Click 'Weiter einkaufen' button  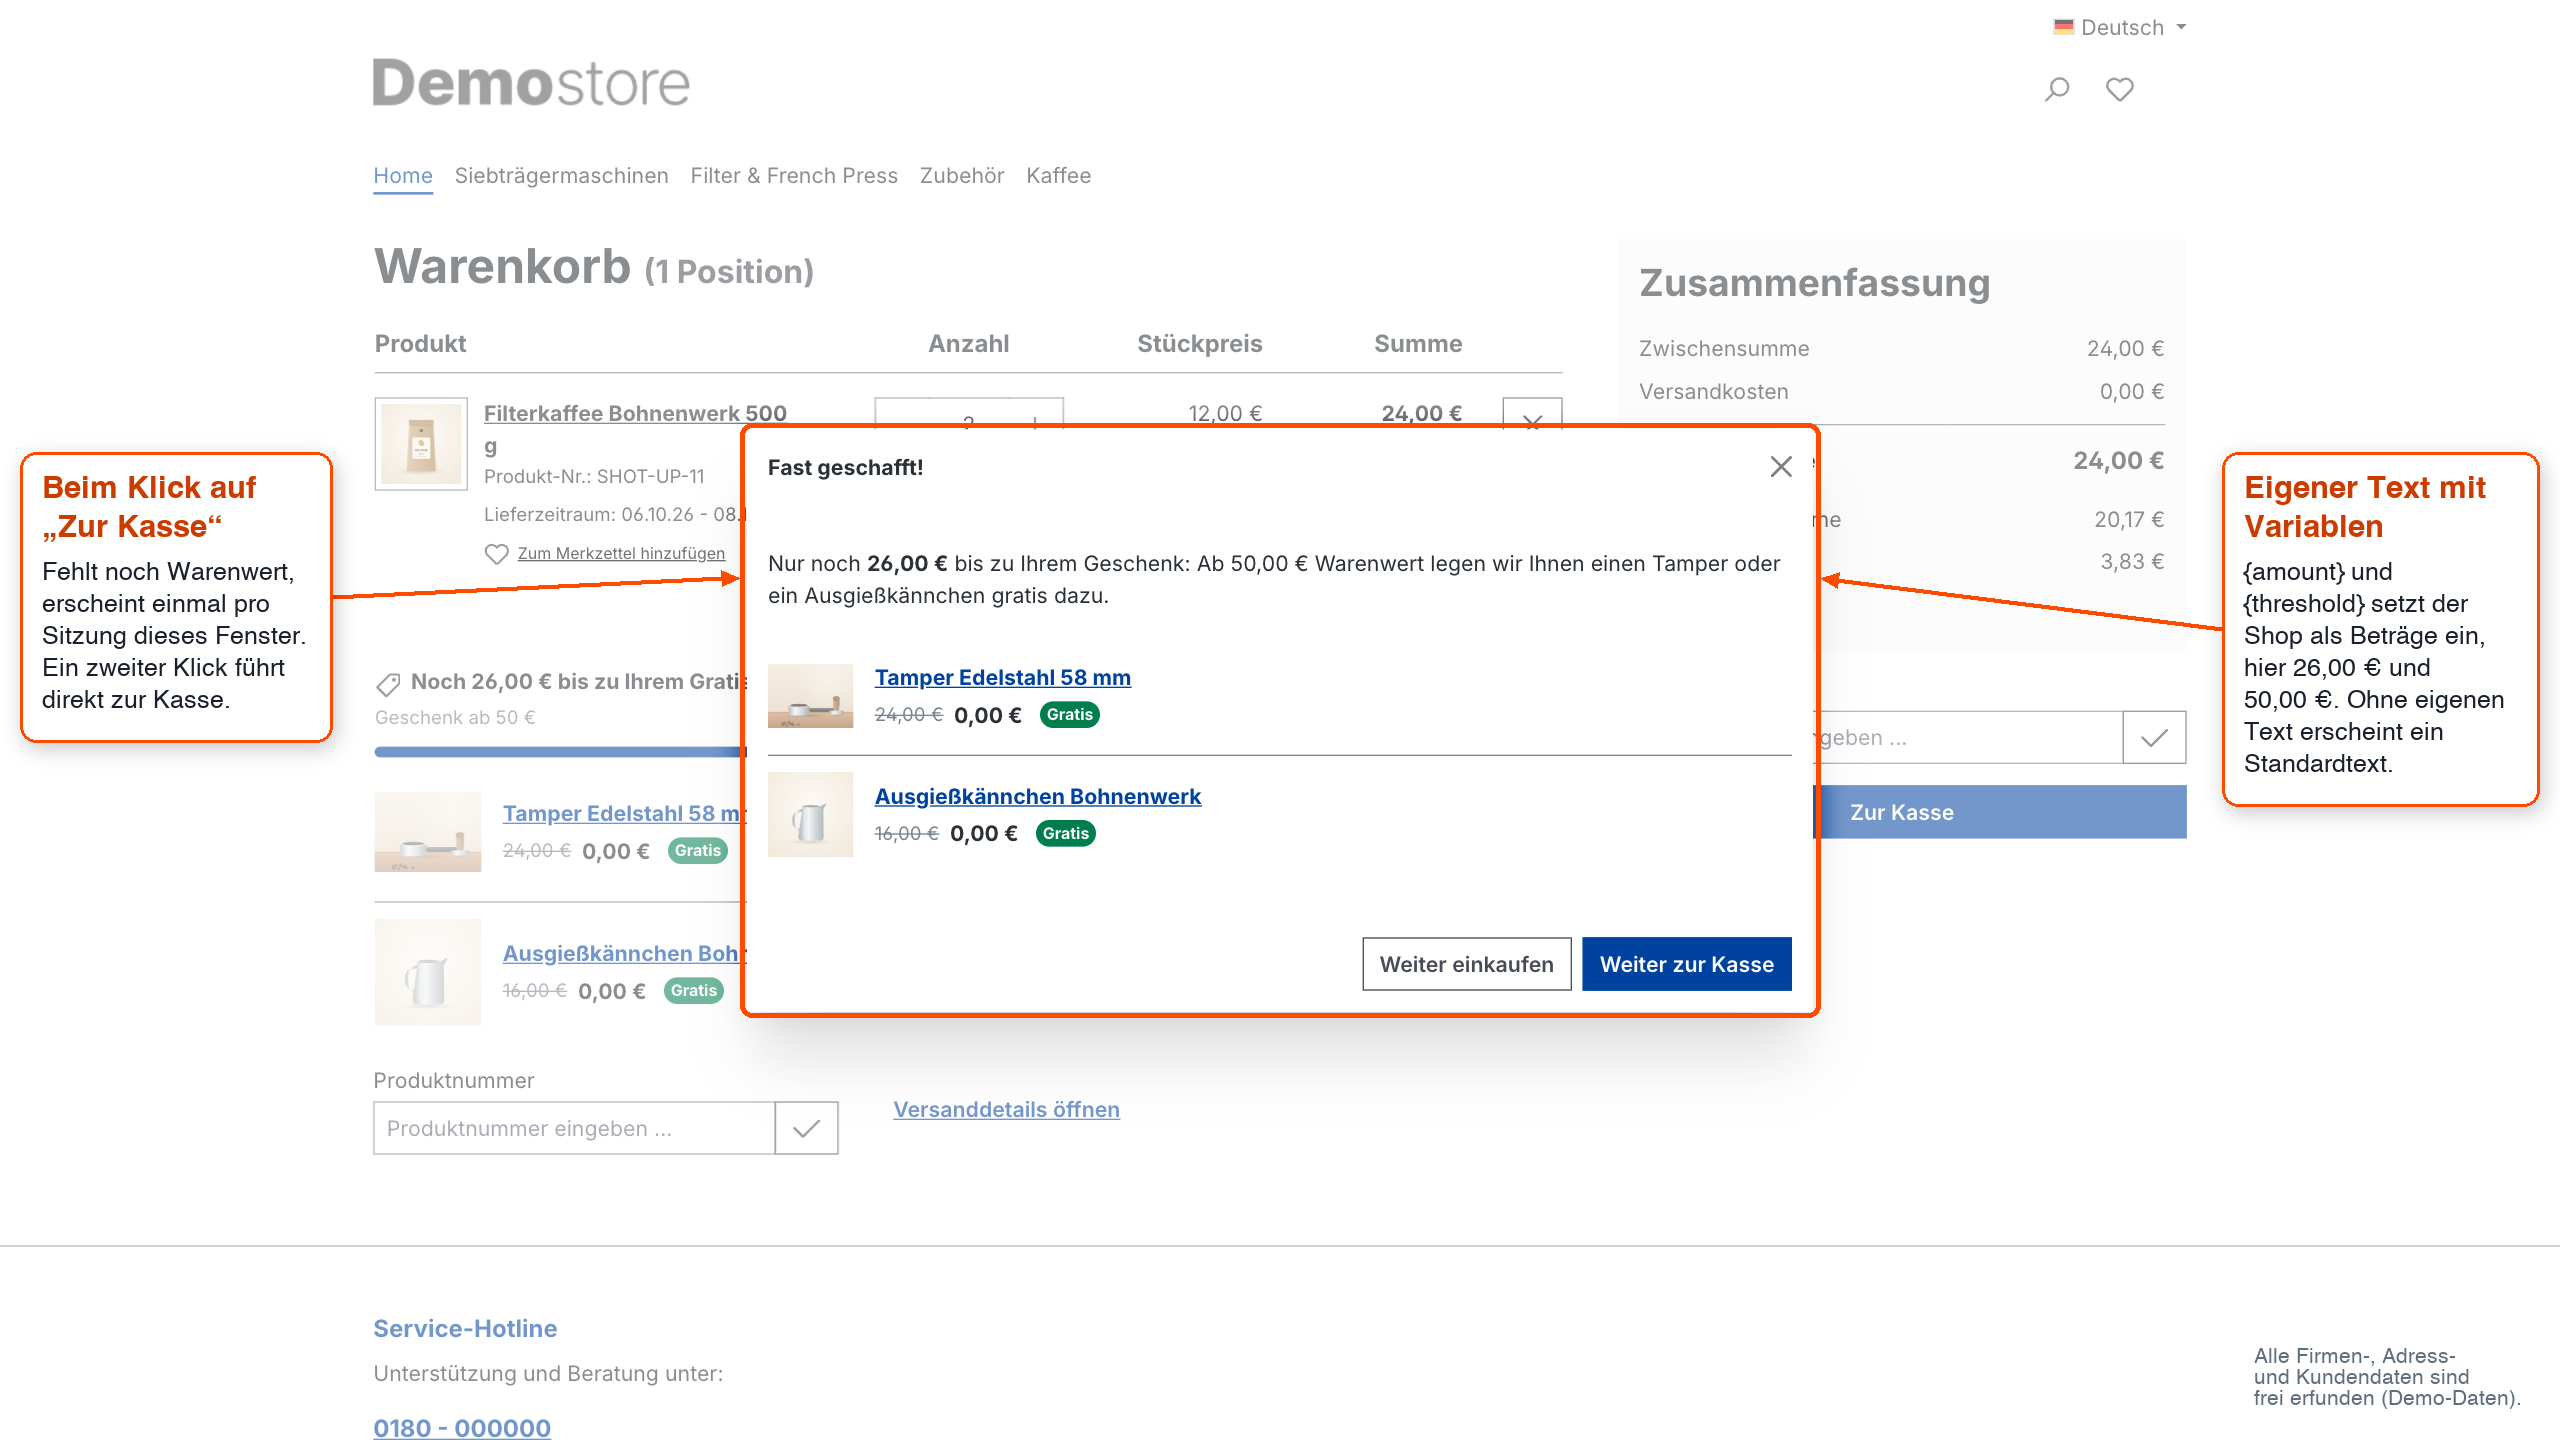(1466, 964)
